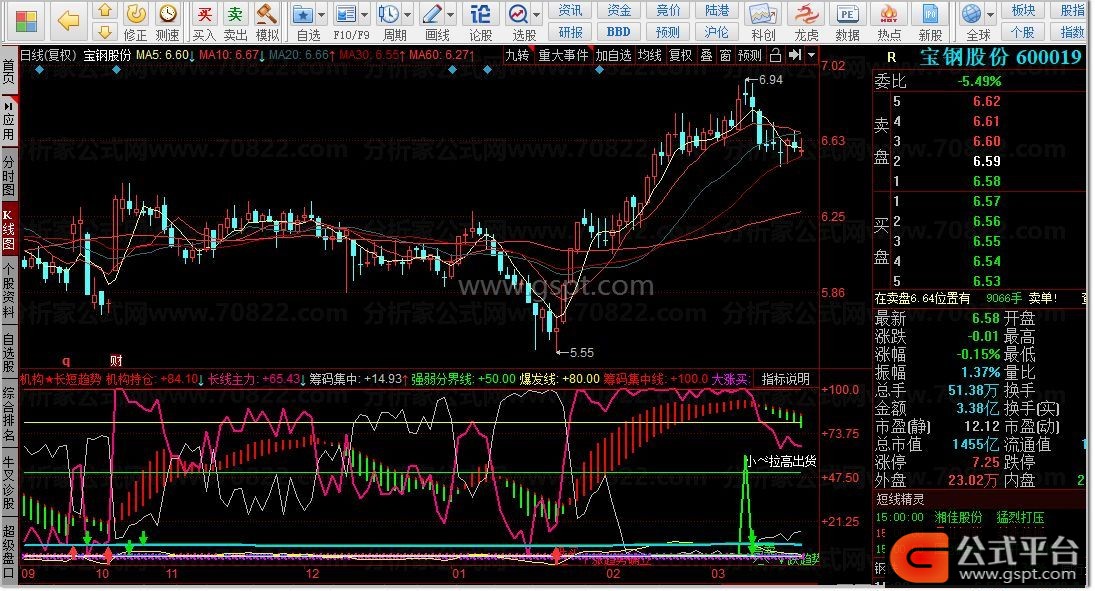The width and height of the screenshot is (1095, 591).
Task: Toggle the 复权 price adjustment option
Action: tap(680, 55)
